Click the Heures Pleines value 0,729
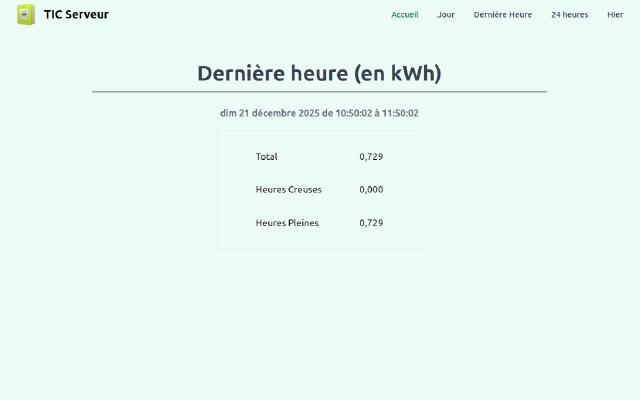 (371, 223)
